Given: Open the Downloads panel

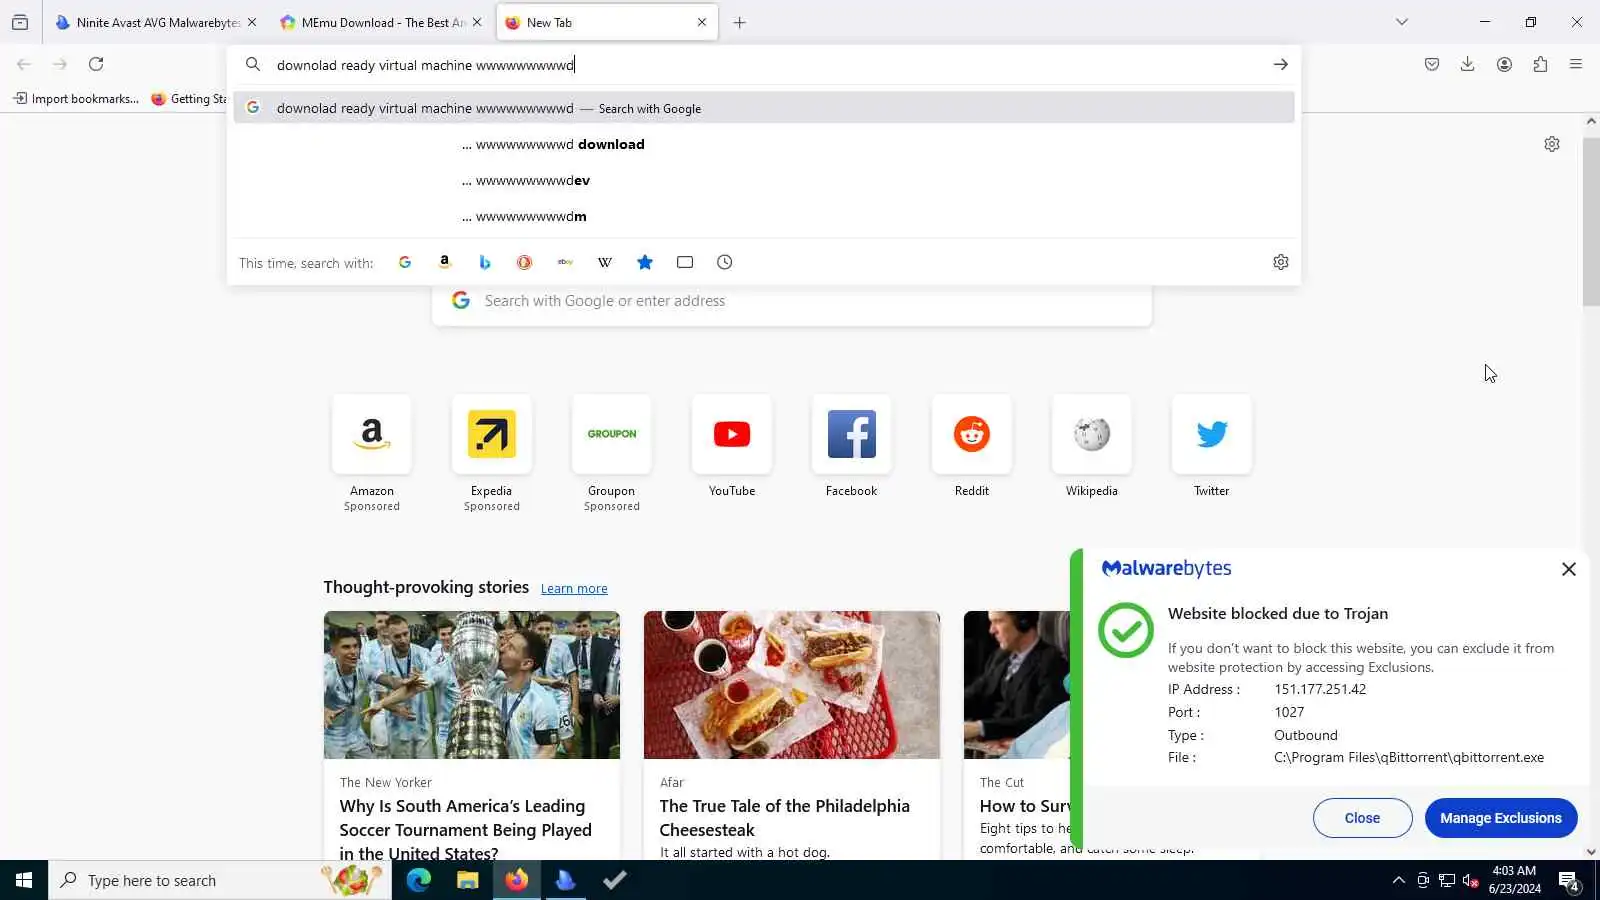Looking at the screenshot, I should [1467, 64].
